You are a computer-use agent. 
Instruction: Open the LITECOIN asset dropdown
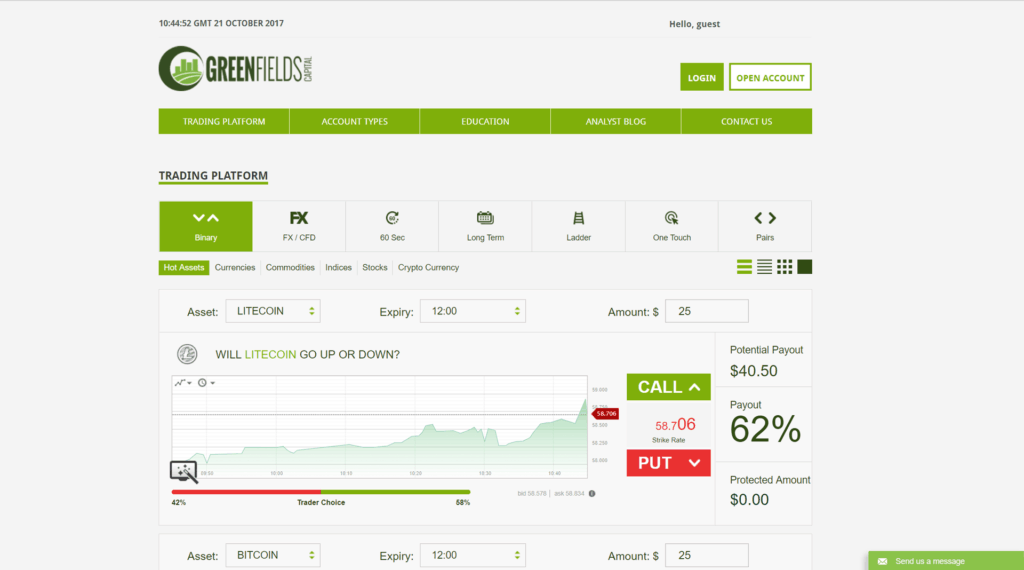[x=273, y=311]
